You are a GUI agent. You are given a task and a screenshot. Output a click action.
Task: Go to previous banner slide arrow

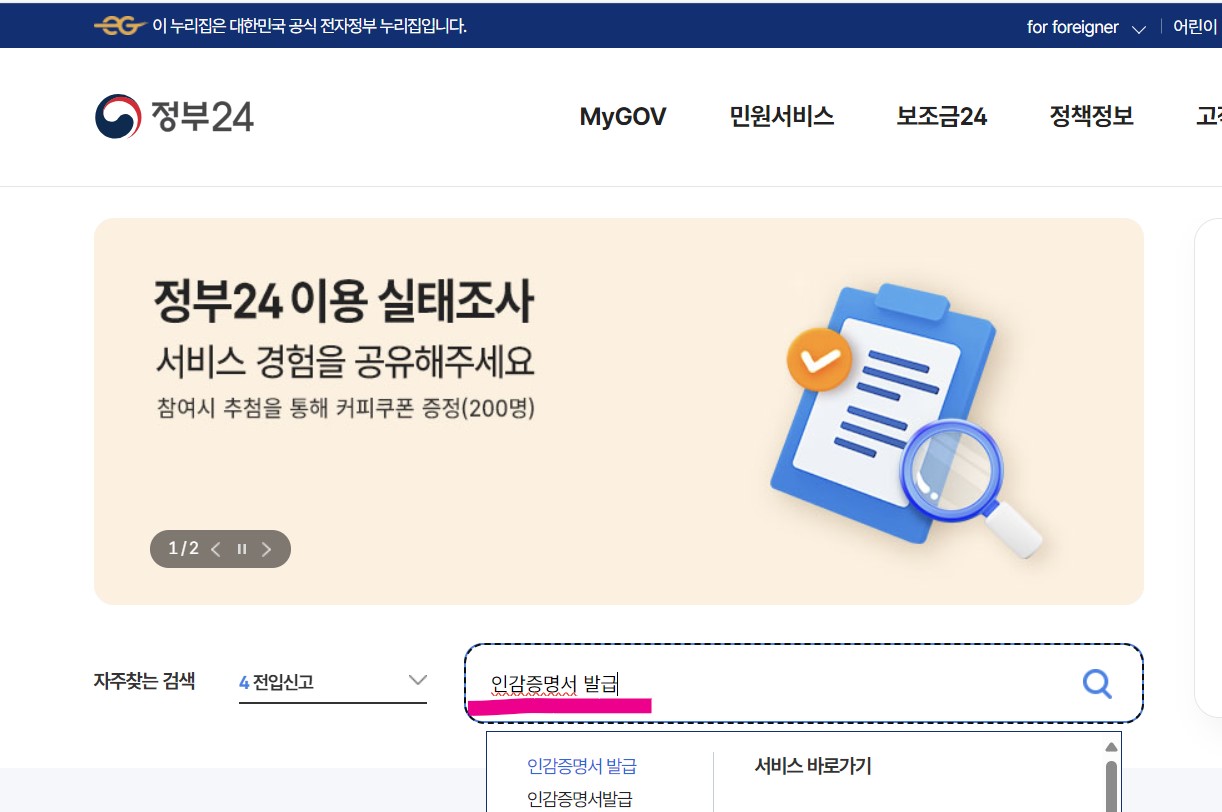coord(216,549)
